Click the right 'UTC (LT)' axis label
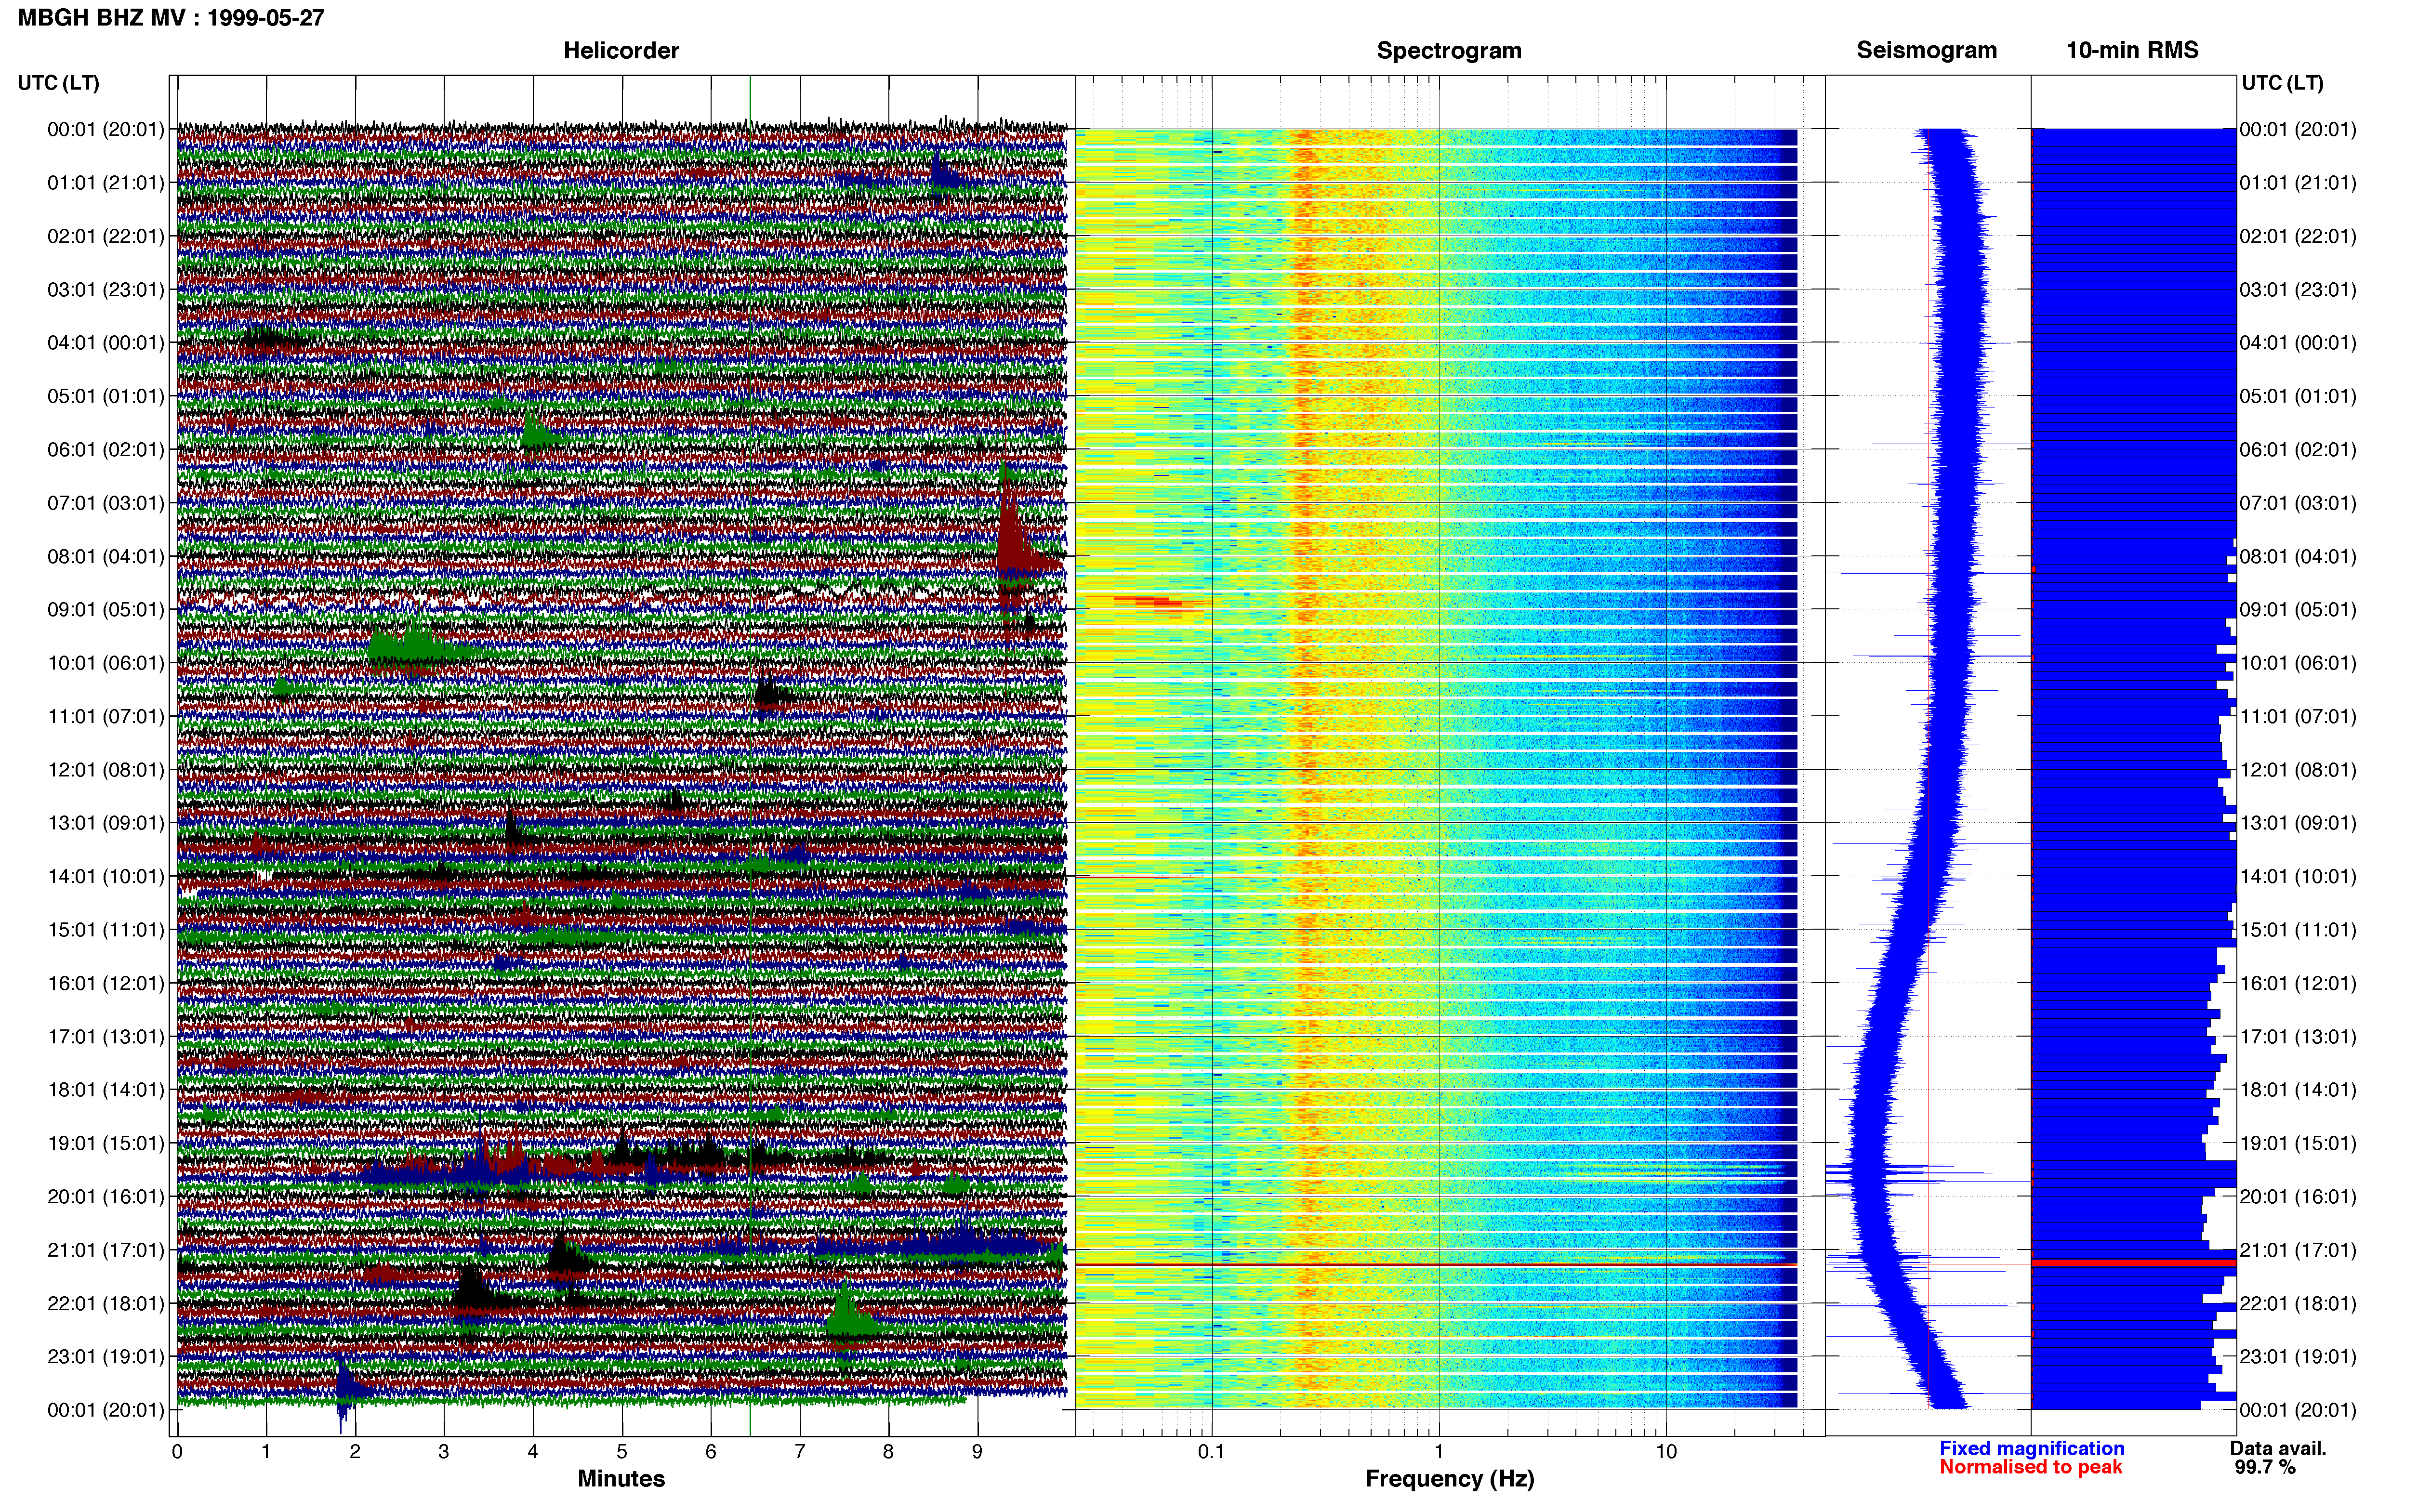 click(x=2282, y=83)
